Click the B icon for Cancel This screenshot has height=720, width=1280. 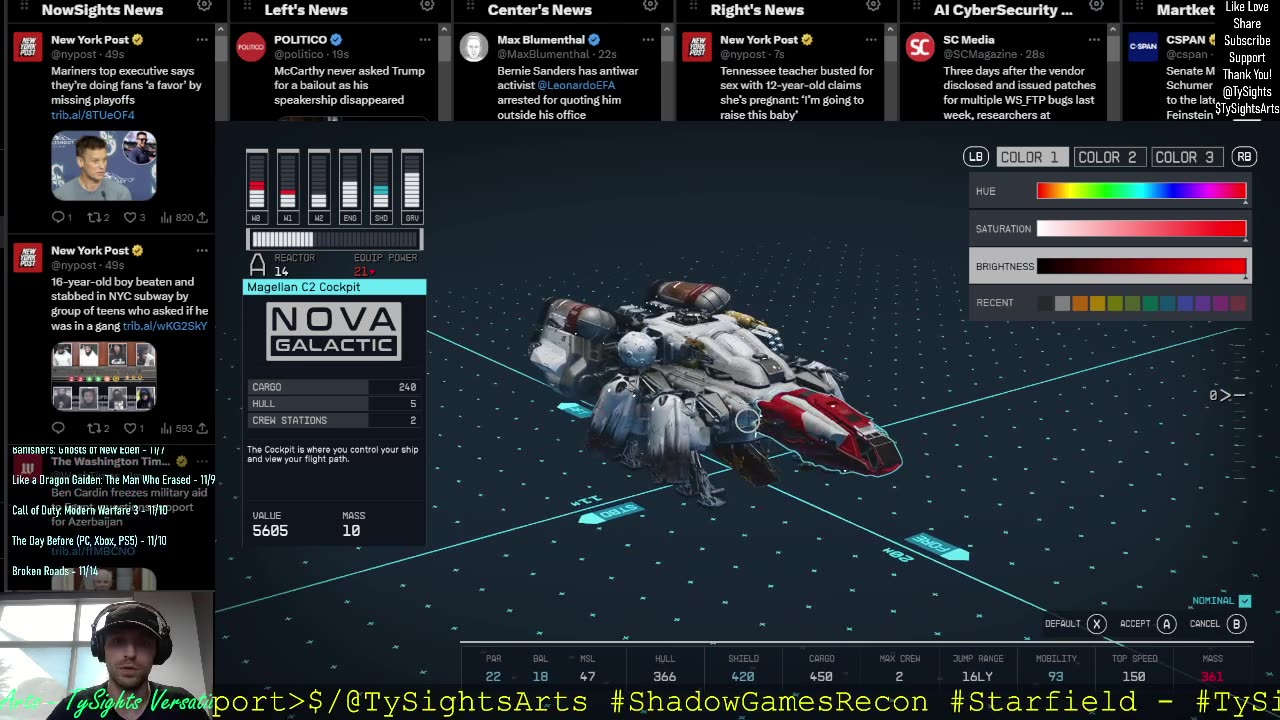pos(1236,624)
